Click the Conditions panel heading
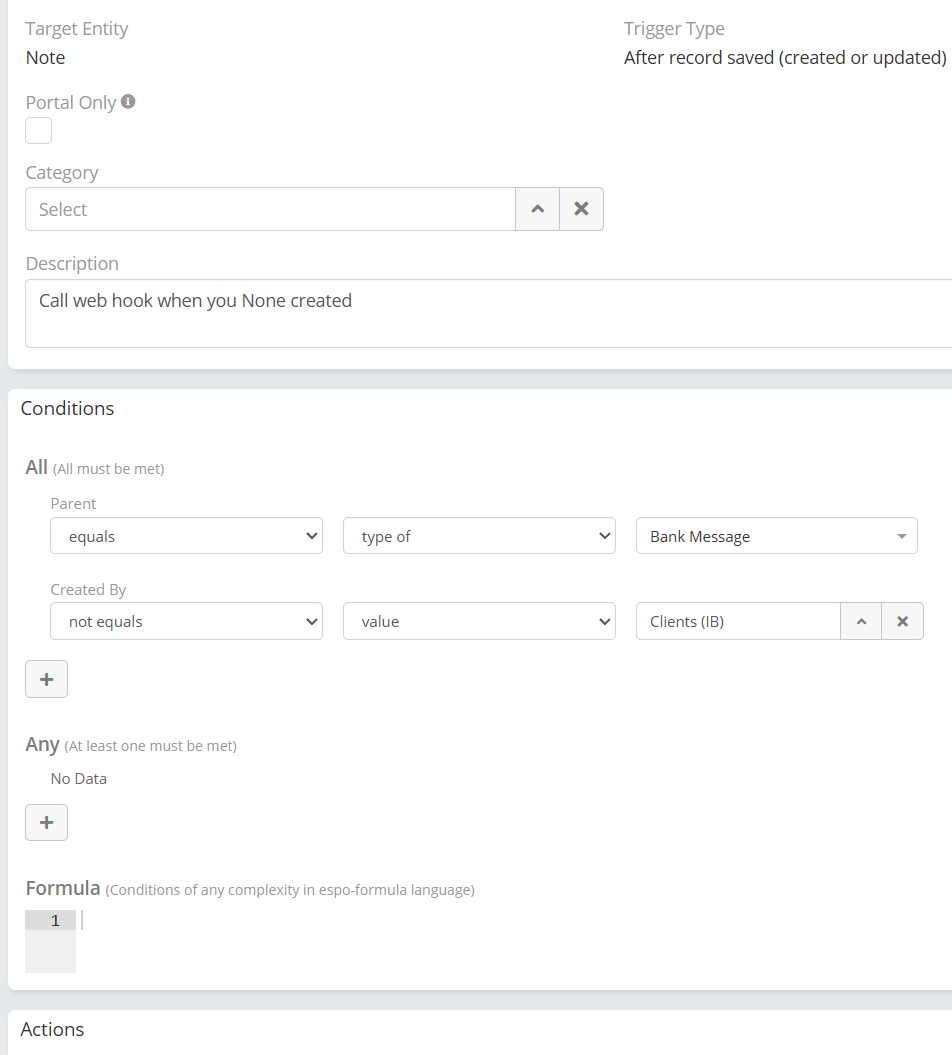 tap(68, 408)
